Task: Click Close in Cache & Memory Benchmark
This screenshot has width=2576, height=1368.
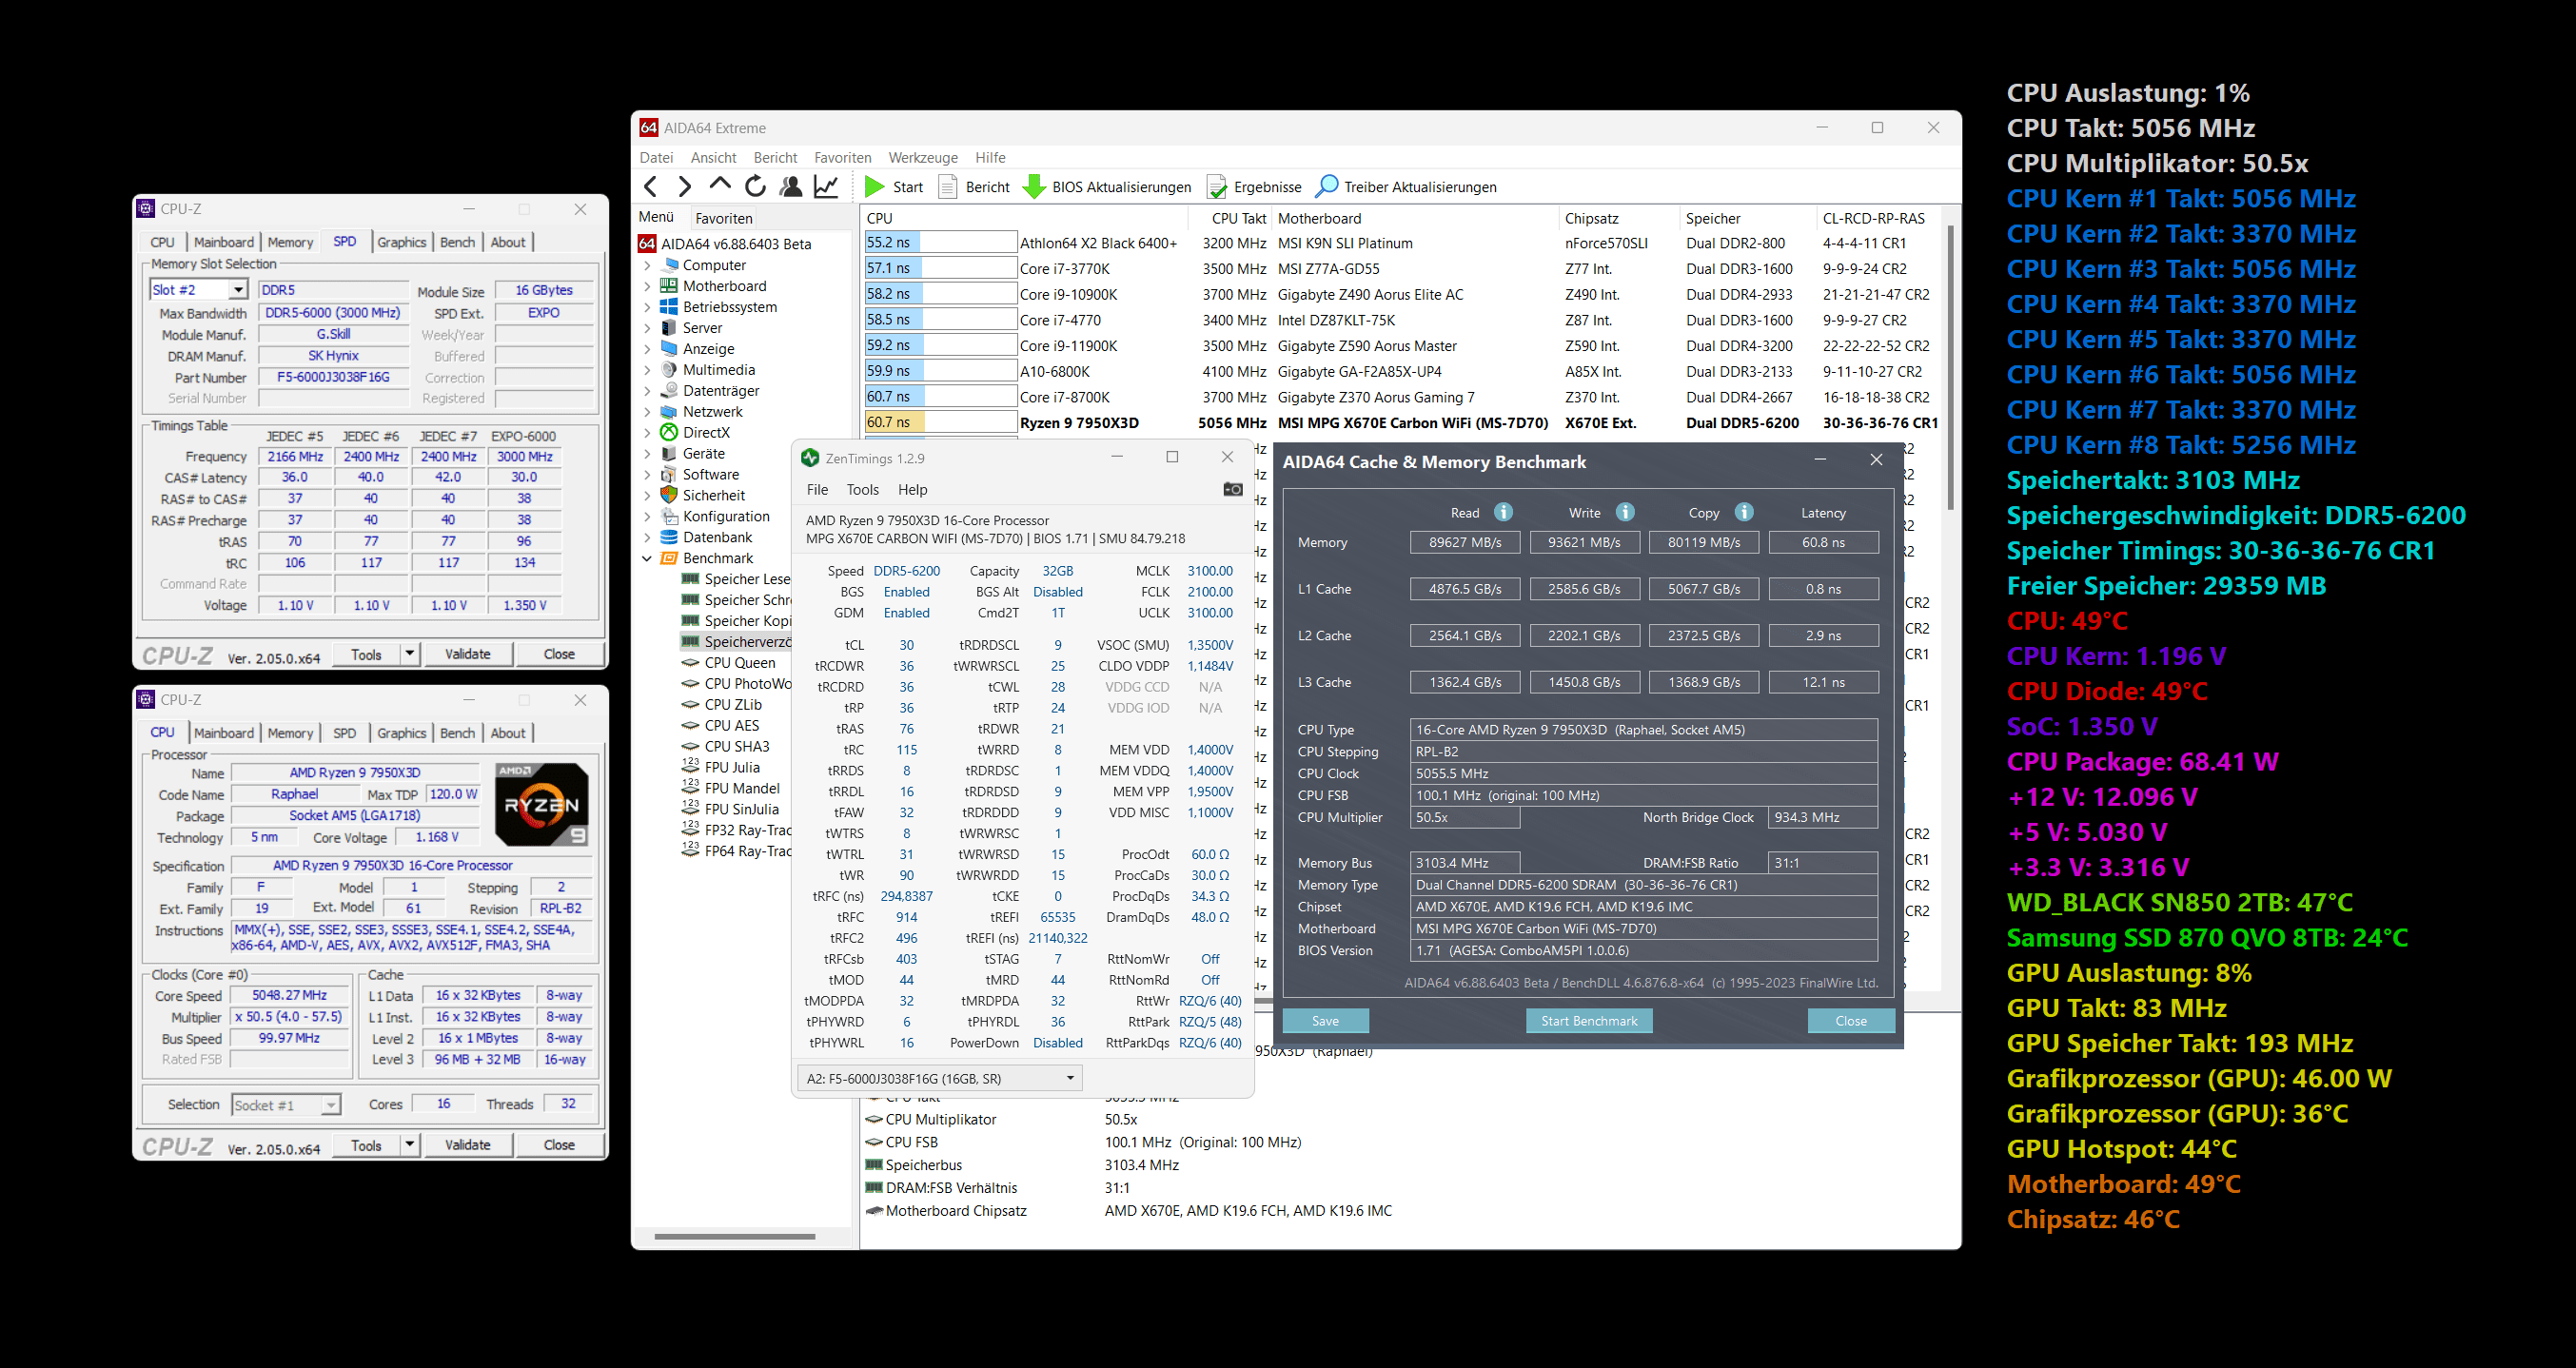Action: pyautogui.click(x=1850, y=1021)
